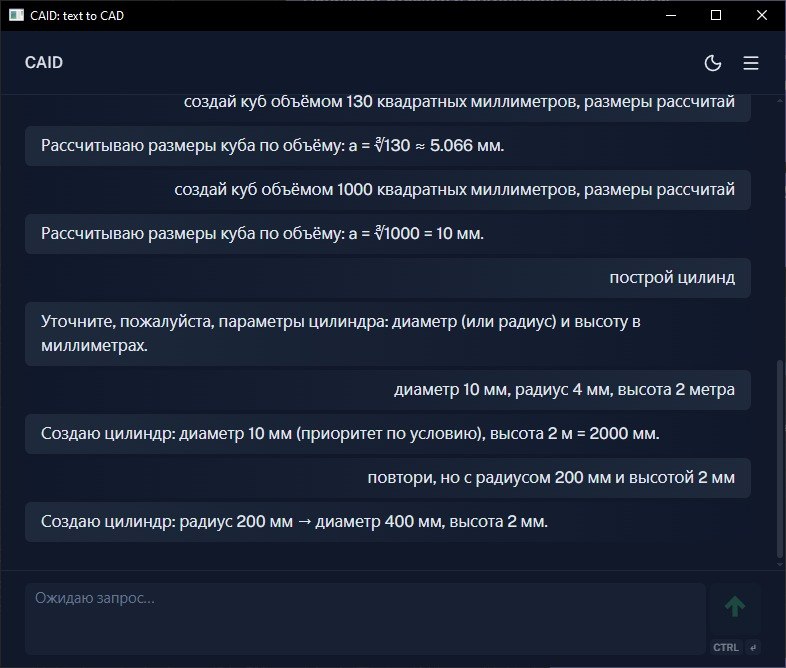Close the CAID window
Screen dimensions: 786x668
(x=761, y=16)
